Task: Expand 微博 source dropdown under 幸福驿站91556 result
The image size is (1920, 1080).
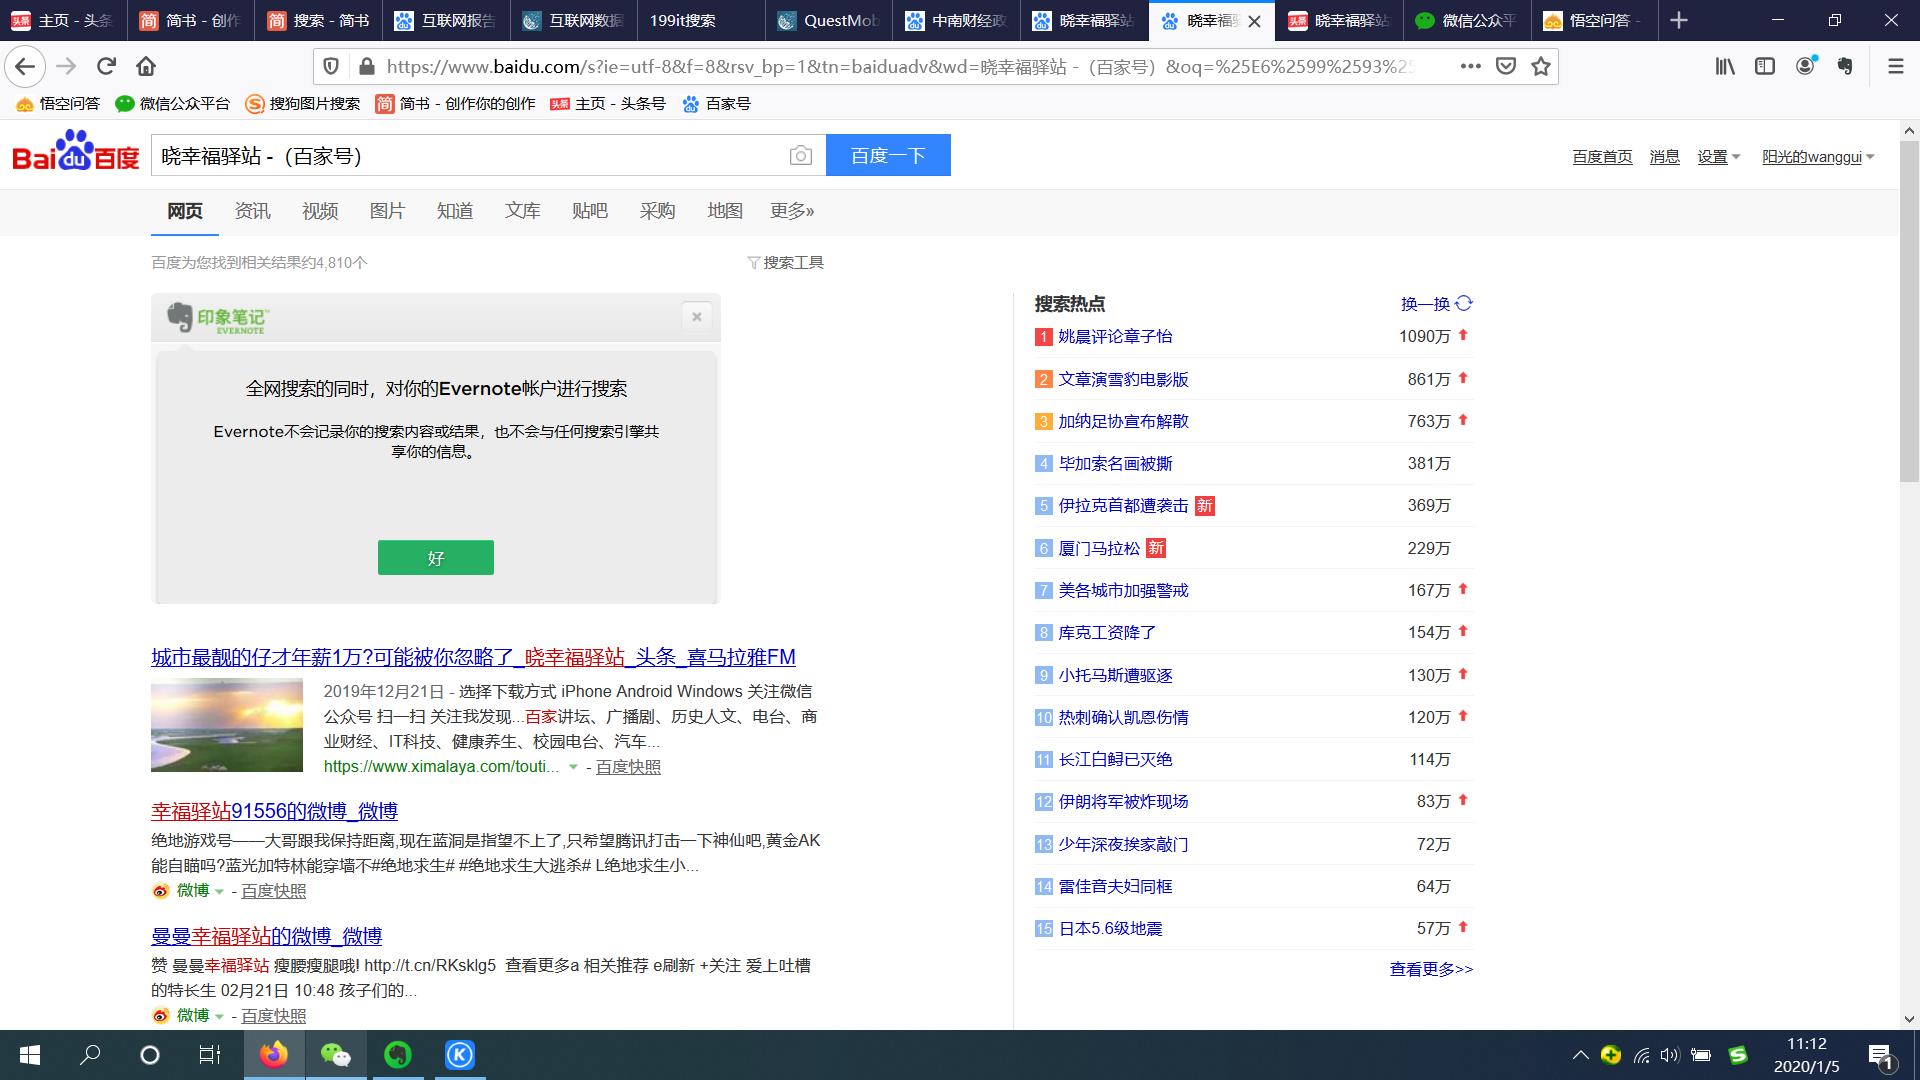Action: tap(219, 891)
